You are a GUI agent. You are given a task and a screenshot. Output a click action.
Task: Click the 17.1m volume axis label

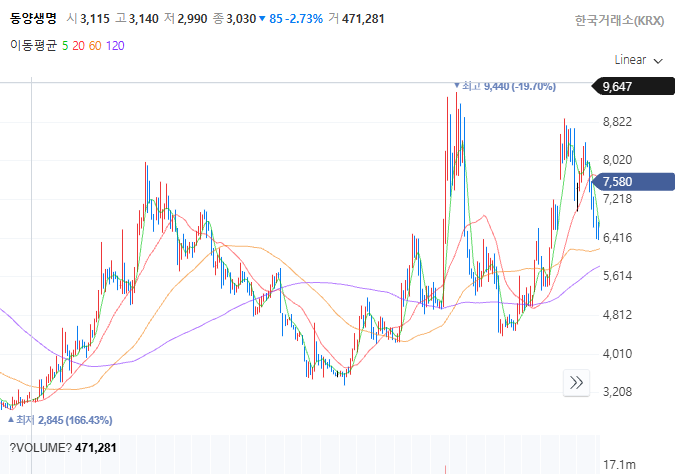pyautogui.click(x=619, y=464)
